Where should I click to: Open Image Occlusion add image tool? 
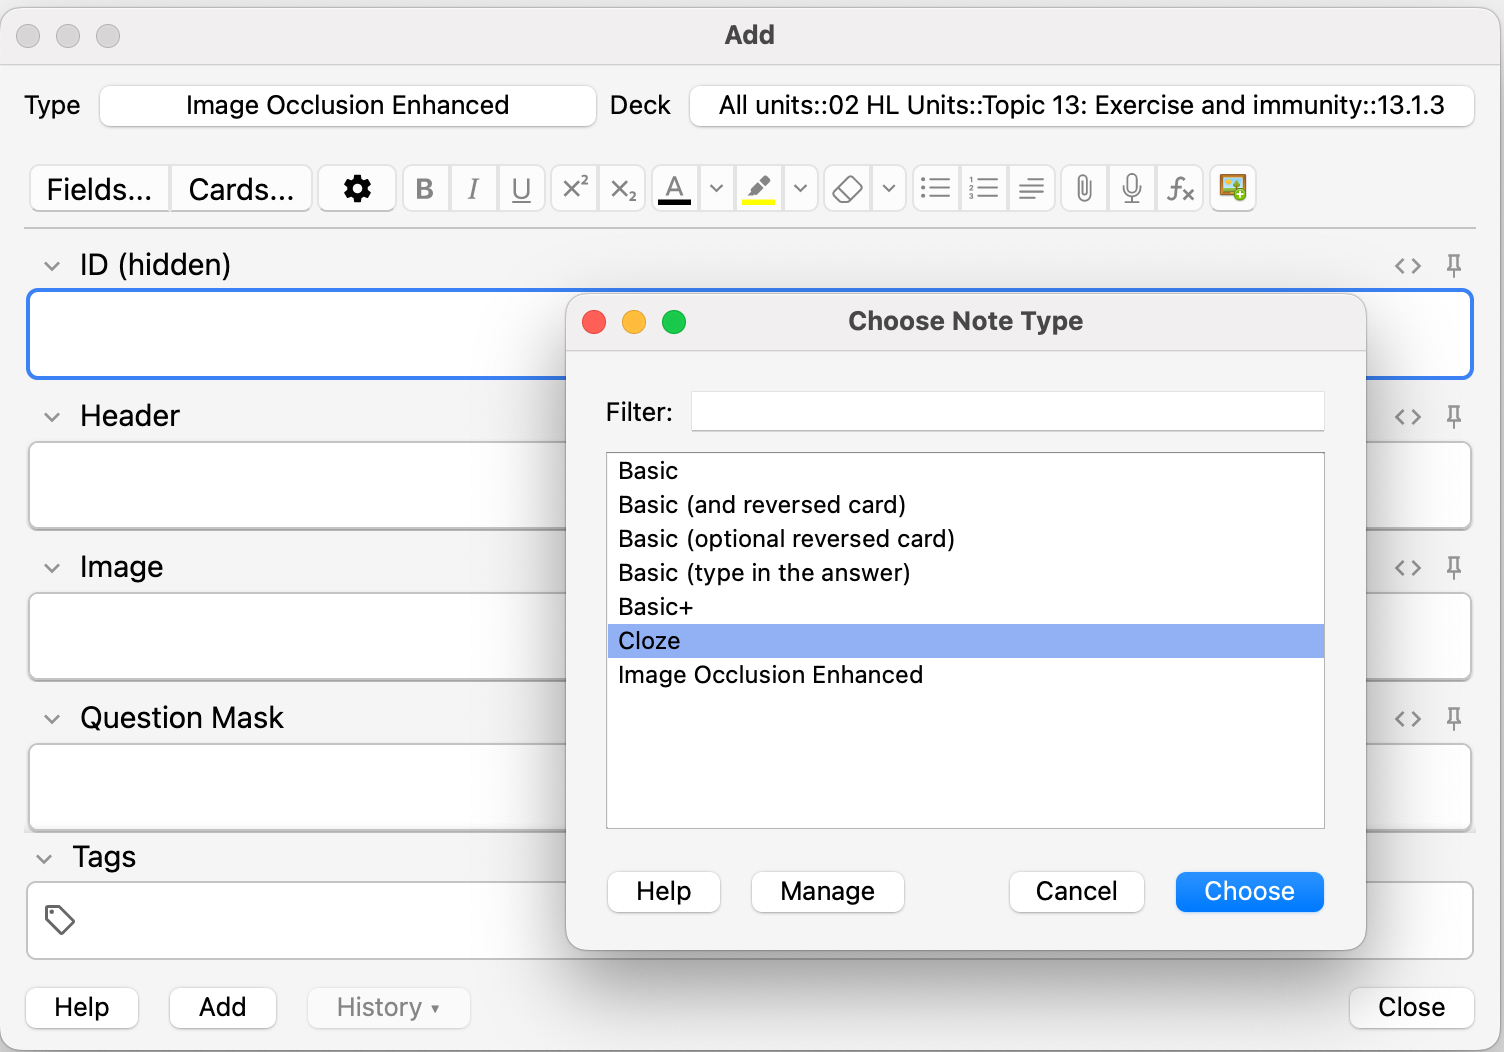tap(1233, 188)
